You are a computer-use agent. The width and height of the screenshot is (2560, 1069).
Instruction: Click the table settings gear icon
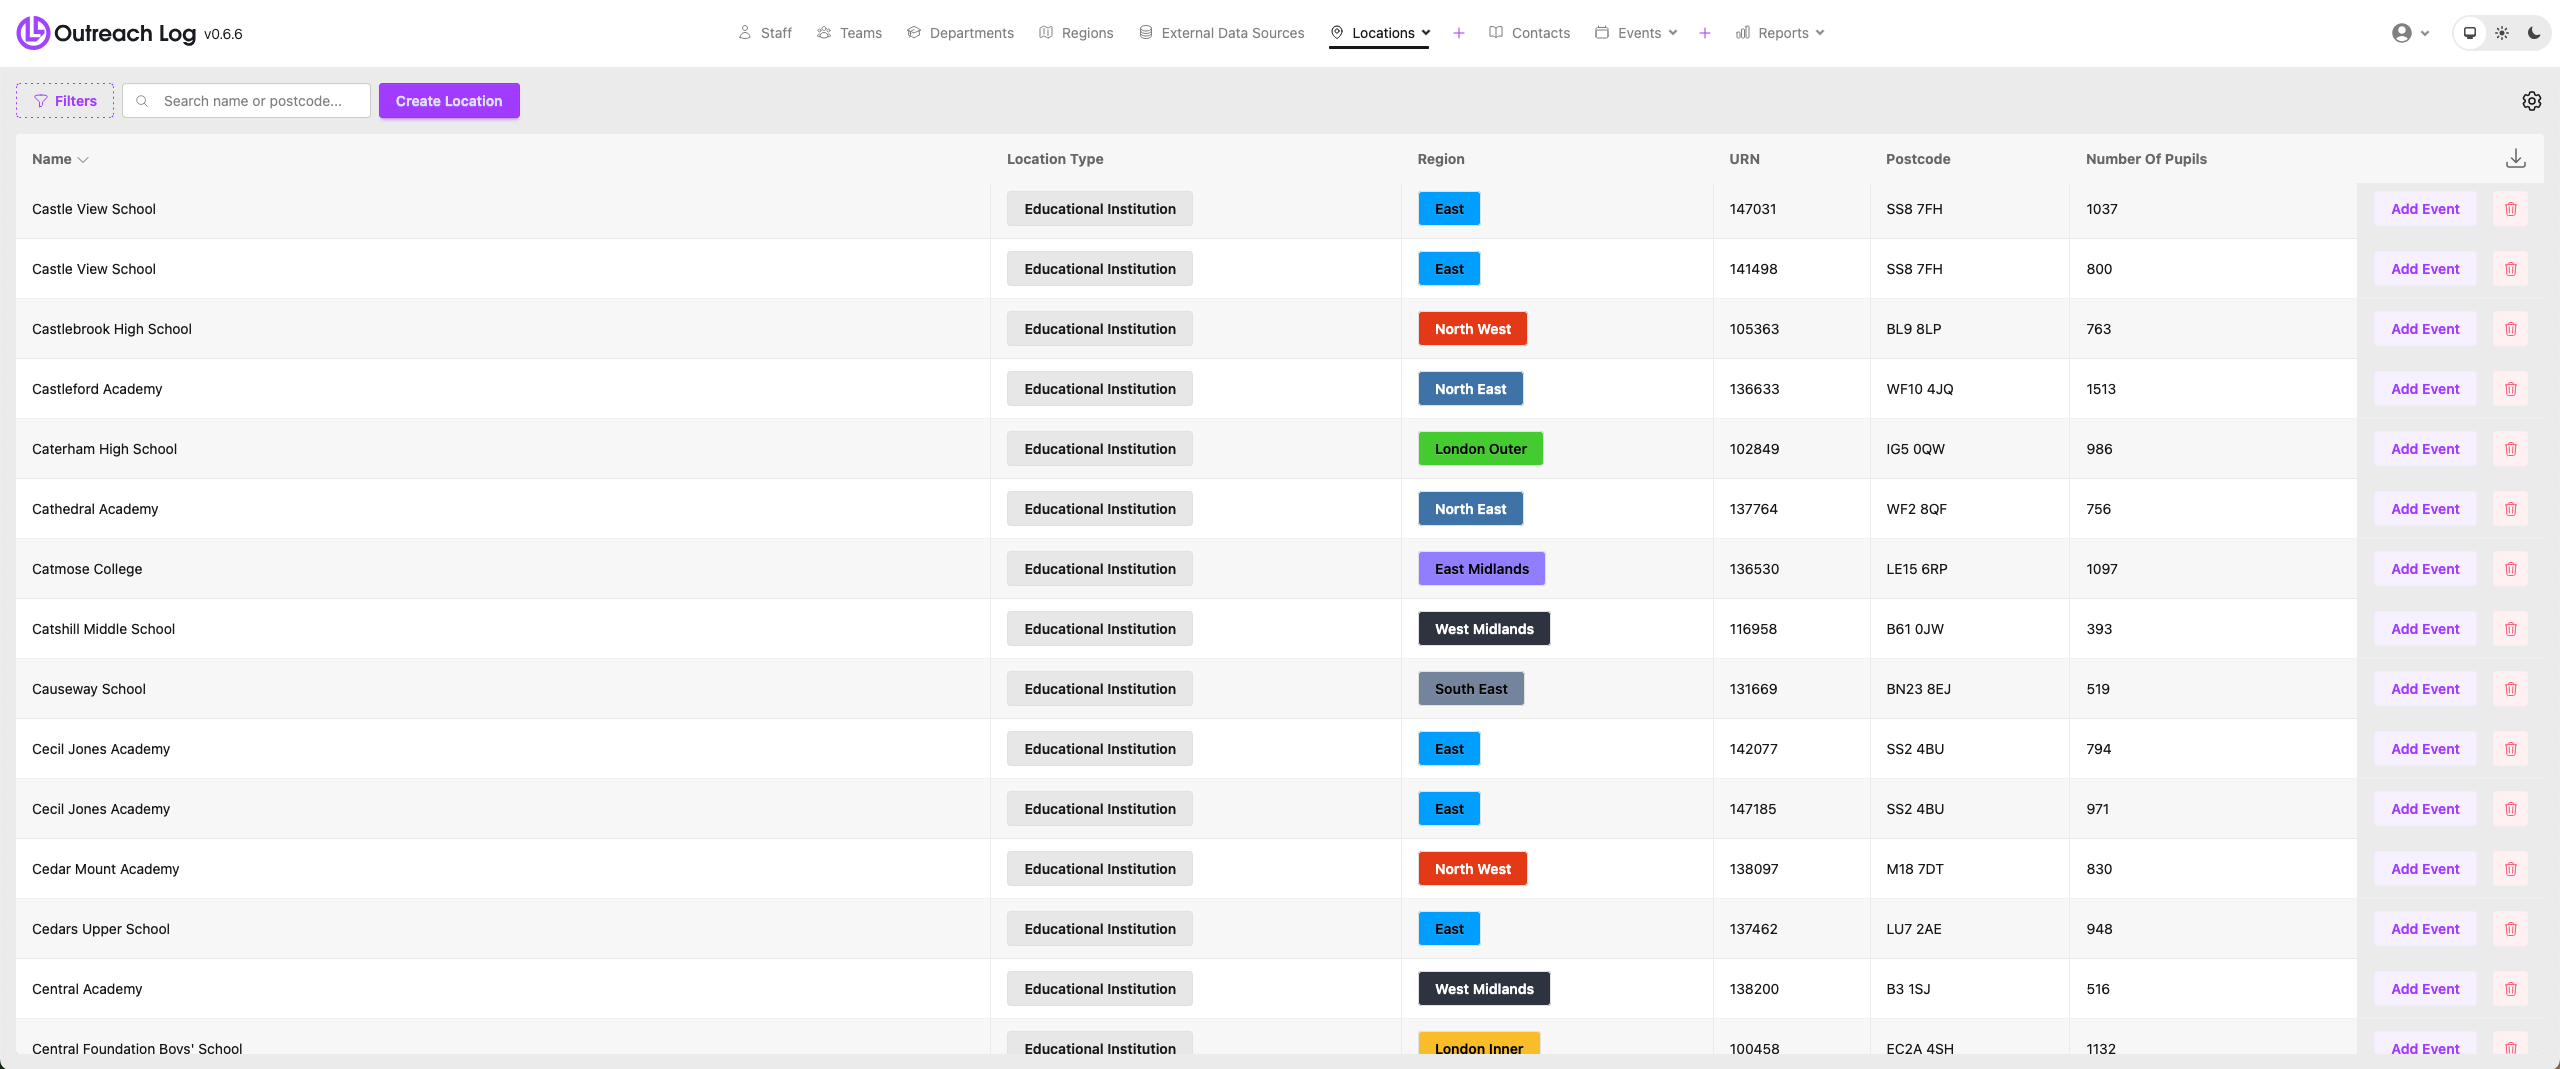[x=2531, y=101]
